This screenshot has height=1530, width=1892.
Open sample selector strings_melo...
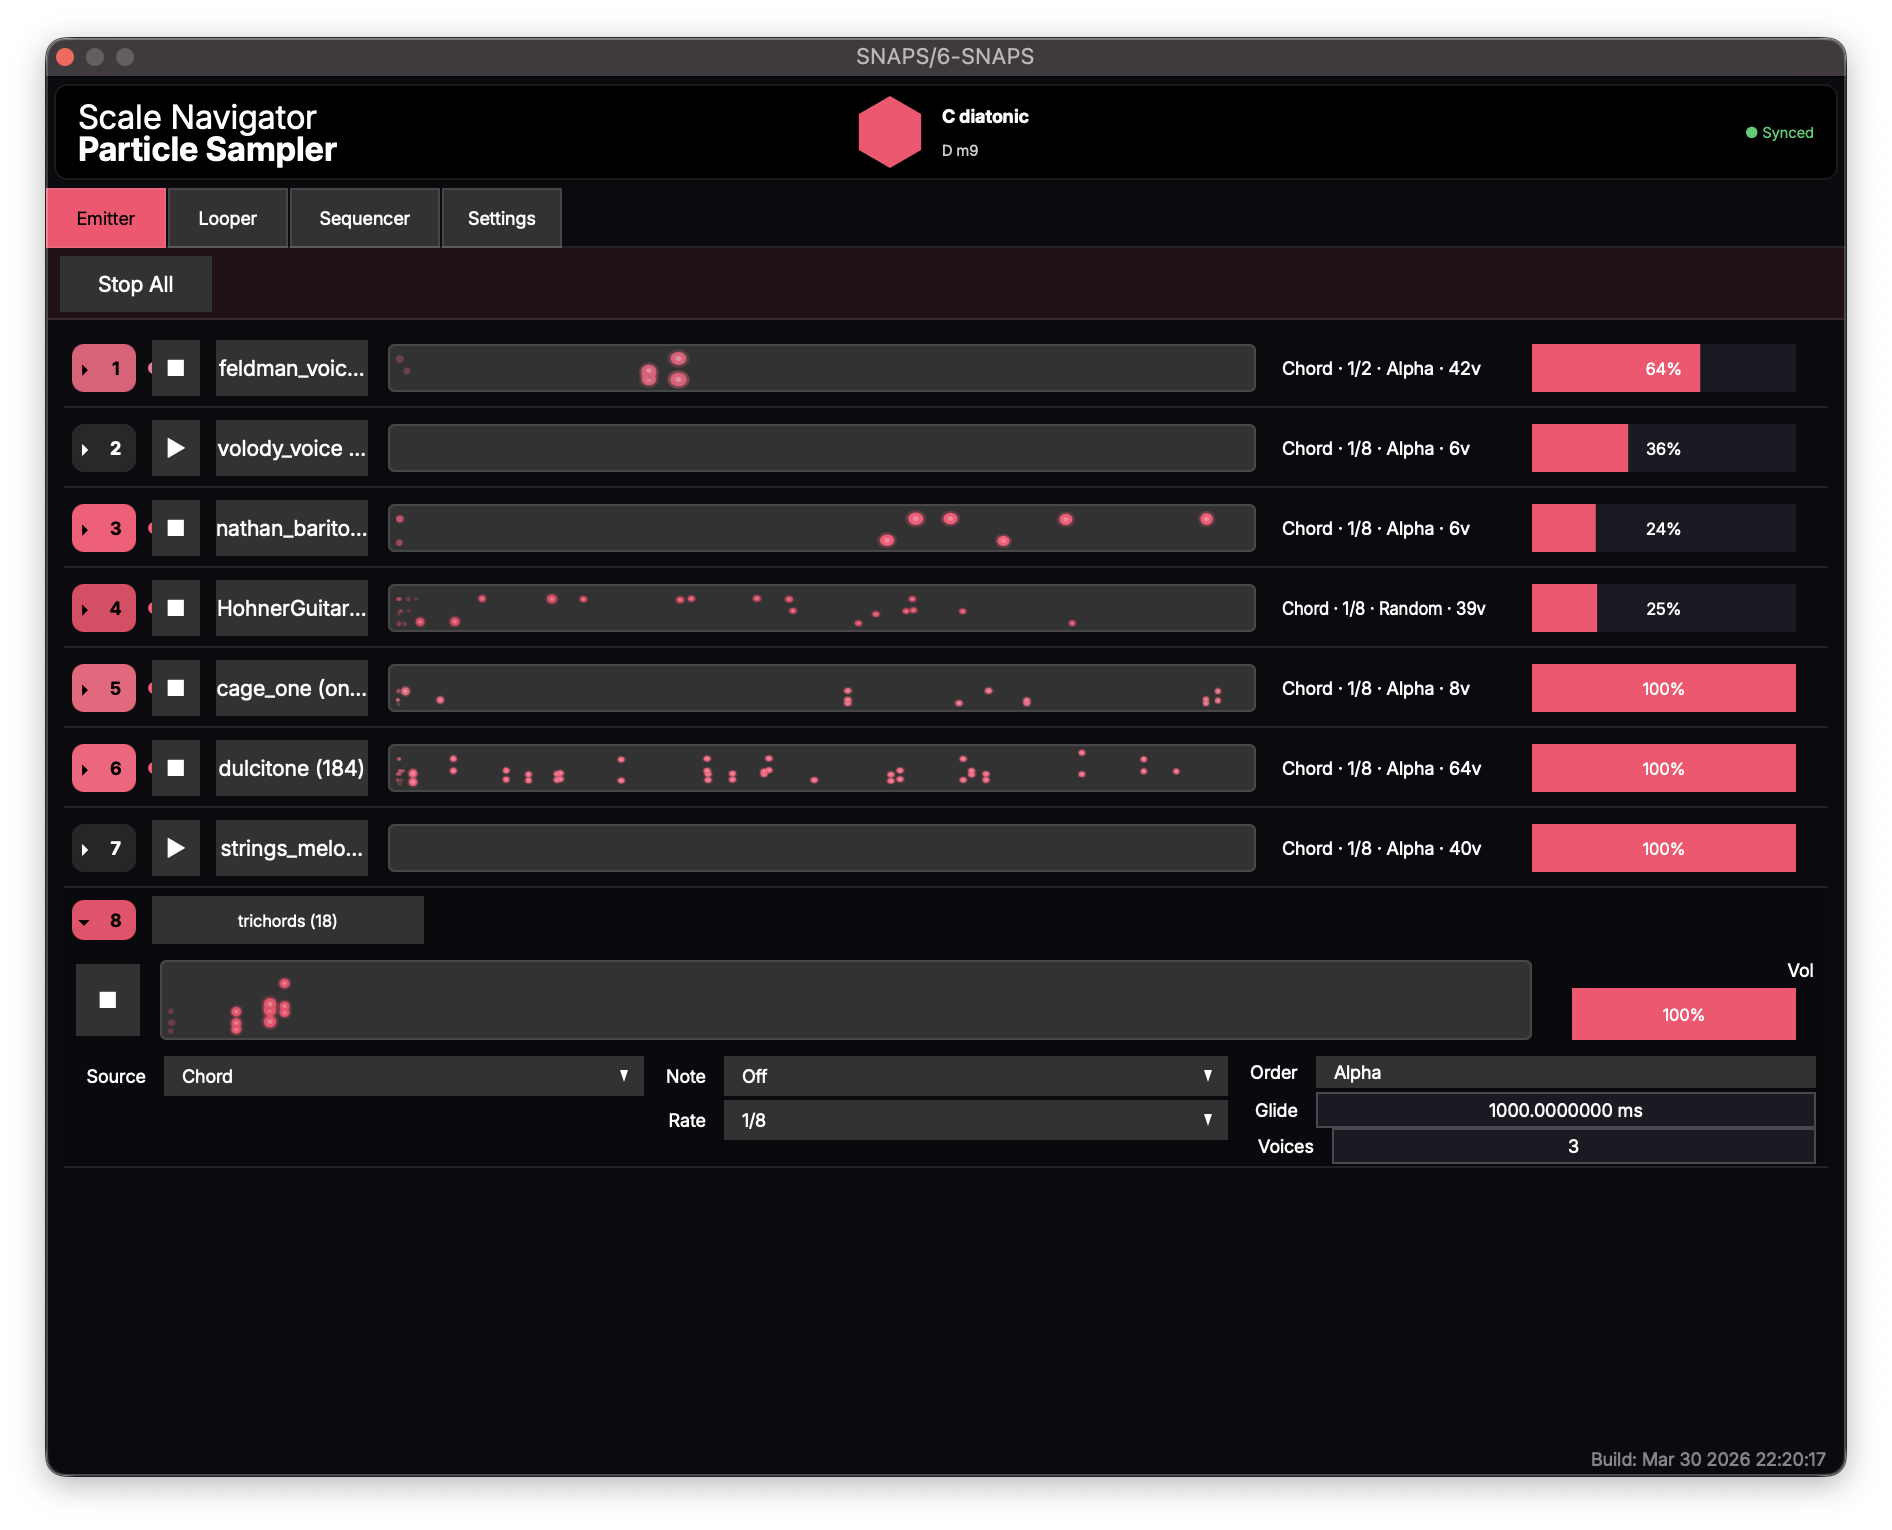292,848
